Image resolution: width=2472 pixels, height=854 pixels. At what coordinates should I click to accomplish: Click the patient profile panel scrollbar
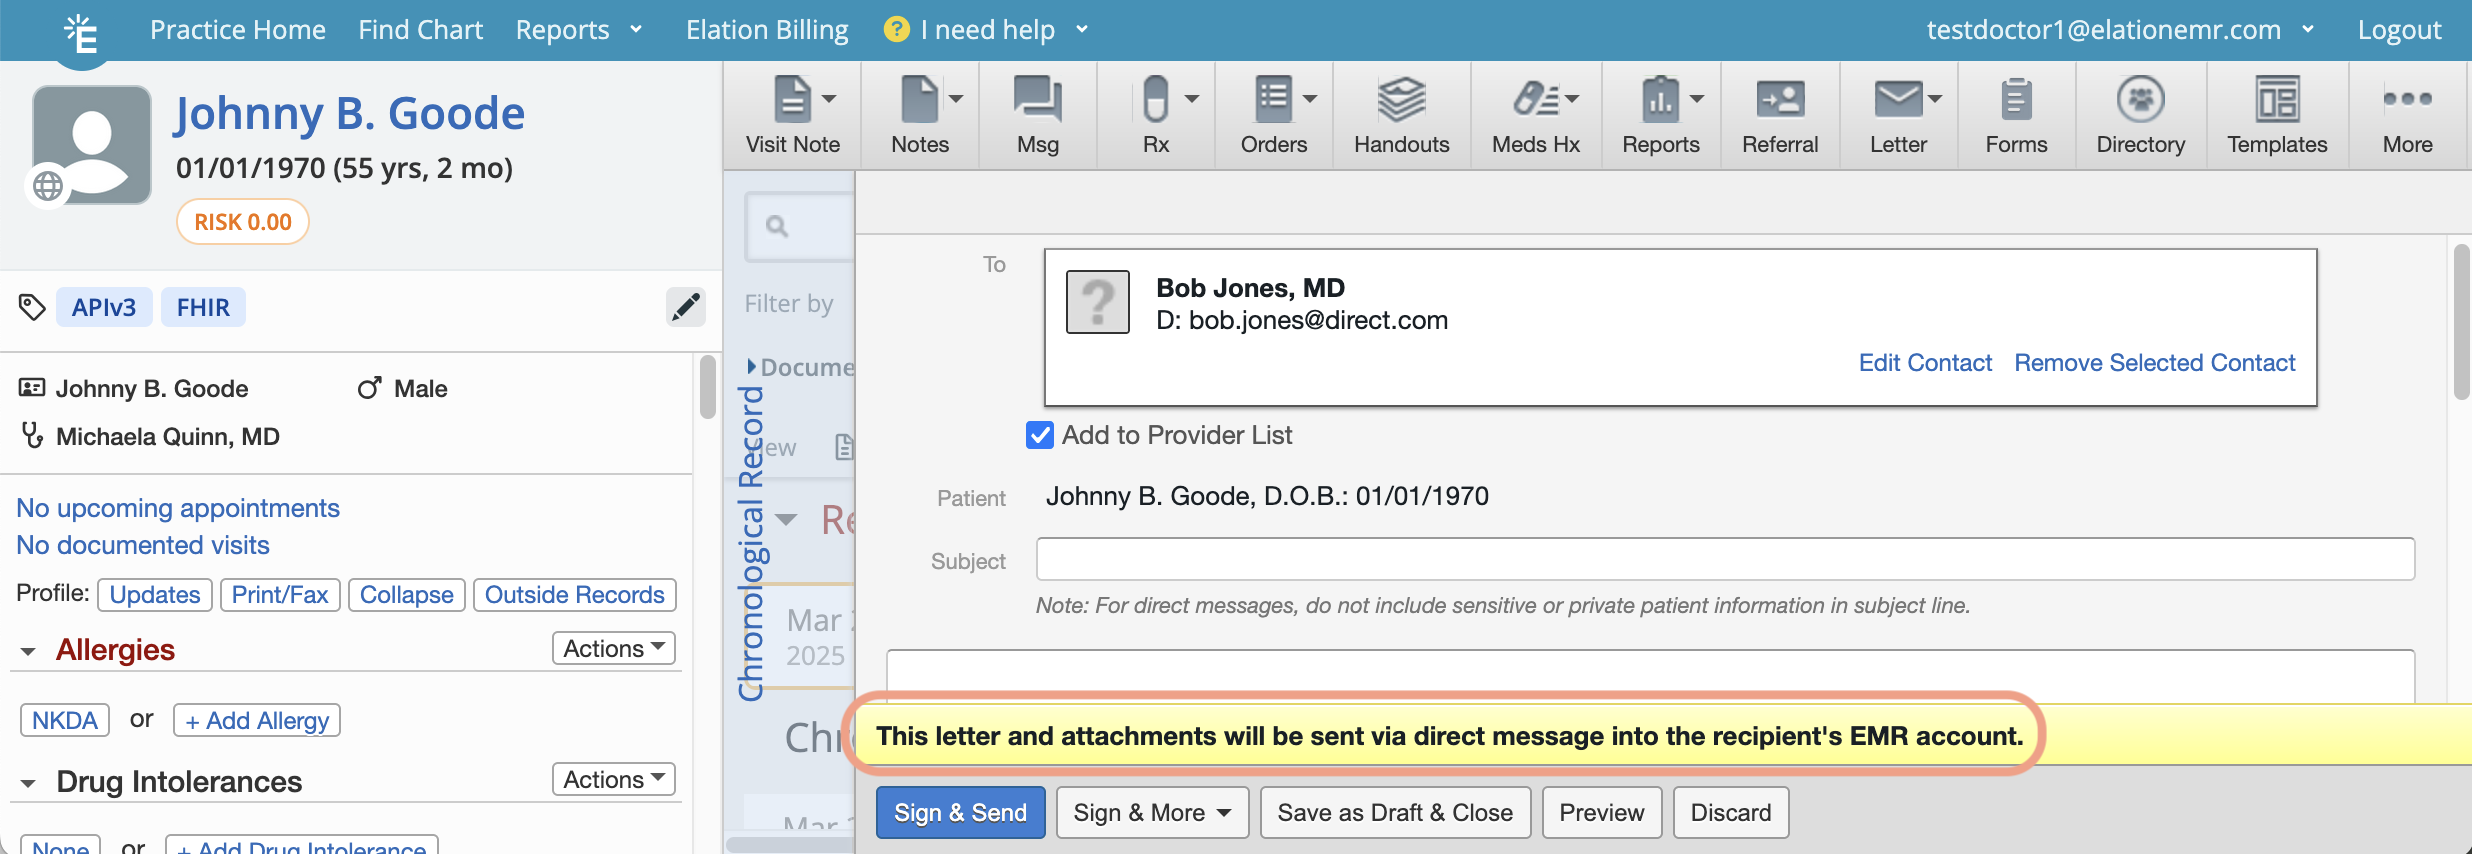708,387
